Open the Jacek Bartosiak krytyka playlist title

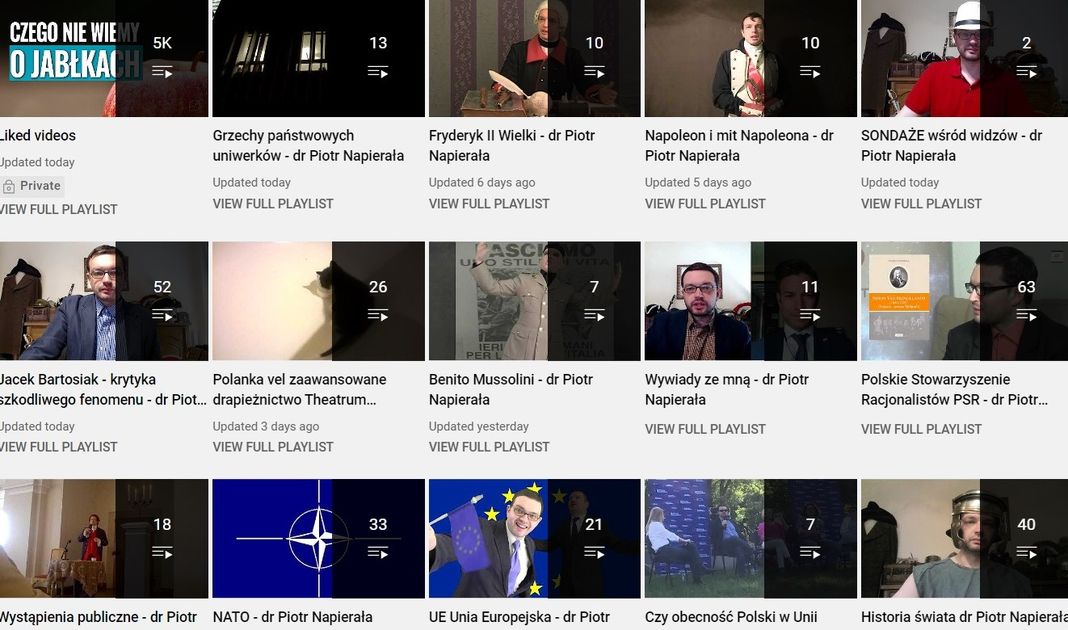[102, 390]
